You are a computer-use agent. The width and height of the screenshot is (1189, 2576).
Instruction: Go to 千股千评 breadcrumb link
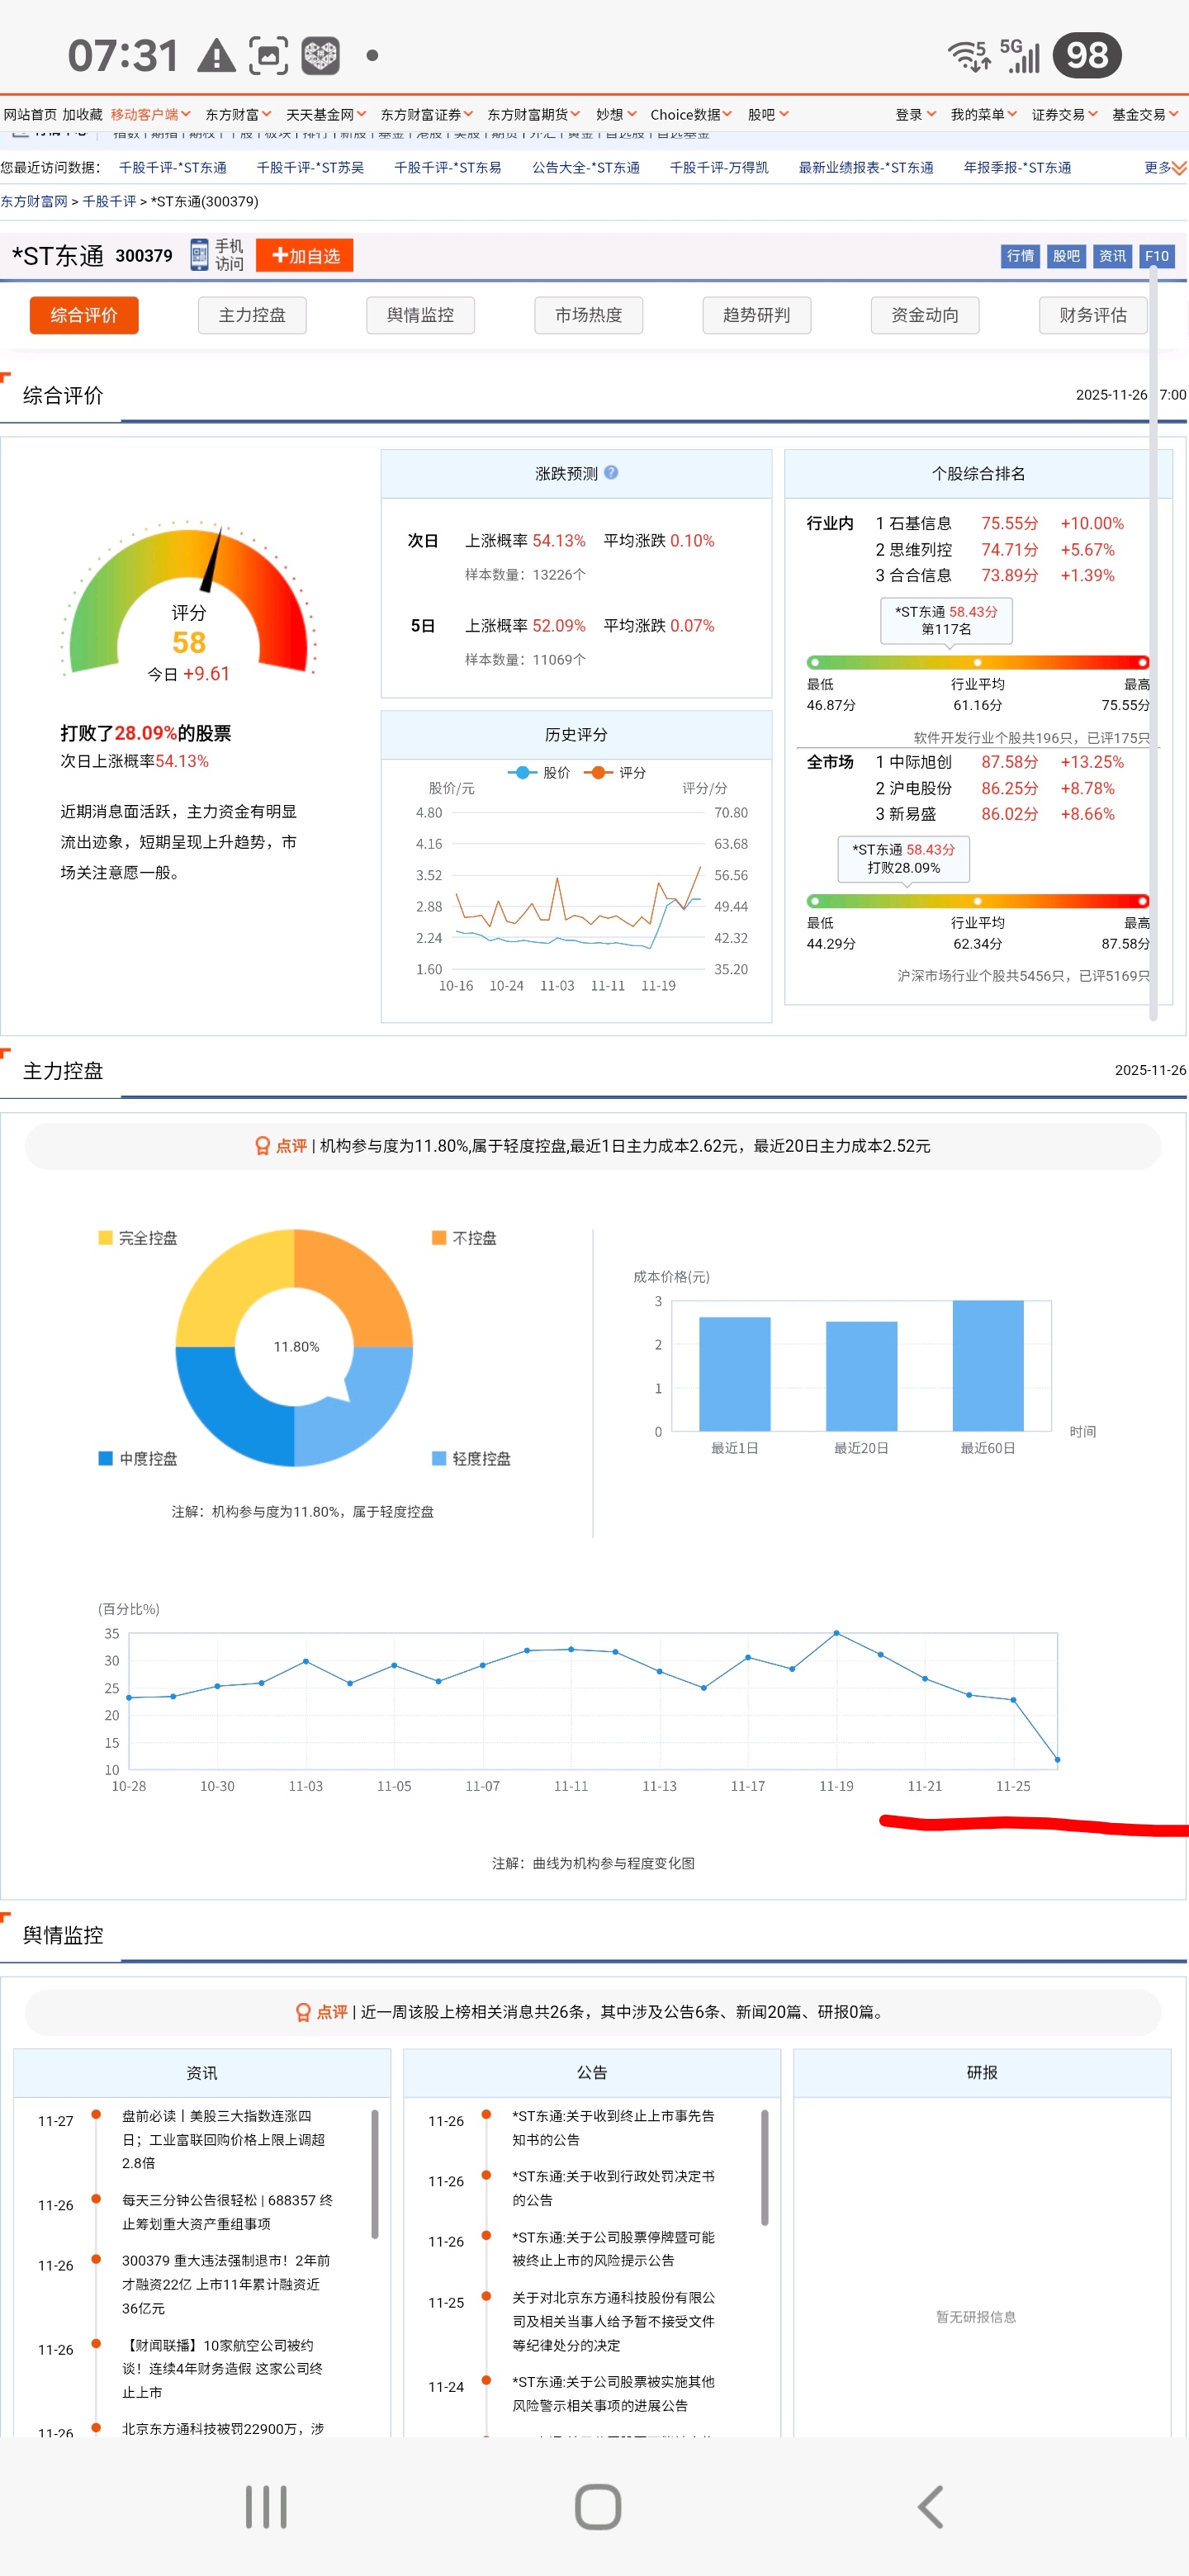109,201
